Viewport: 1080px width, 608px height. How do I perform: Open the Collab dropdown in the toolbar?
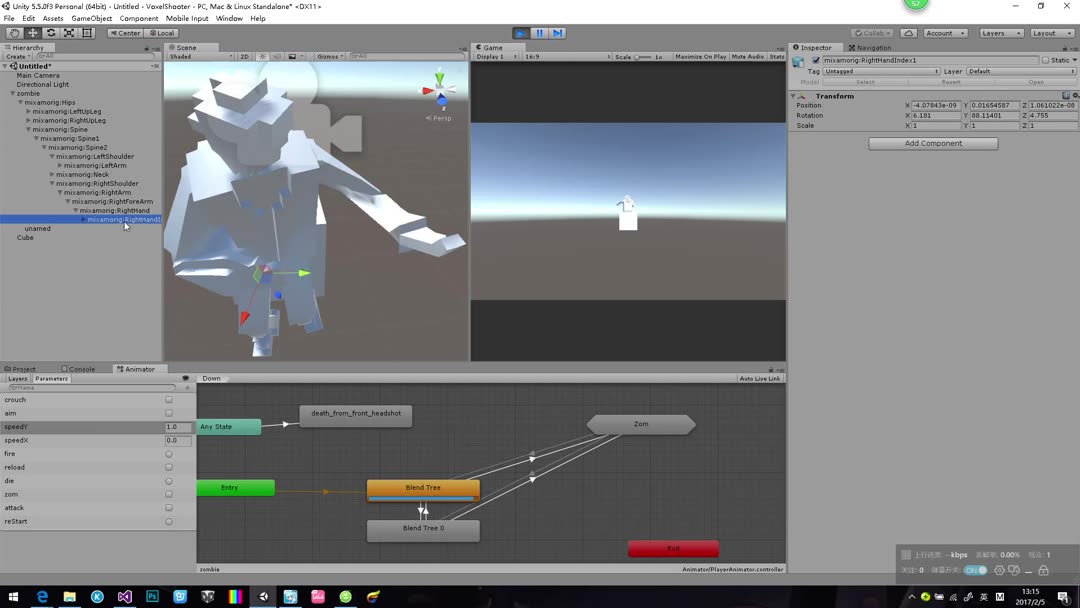(x=870, y=32)
